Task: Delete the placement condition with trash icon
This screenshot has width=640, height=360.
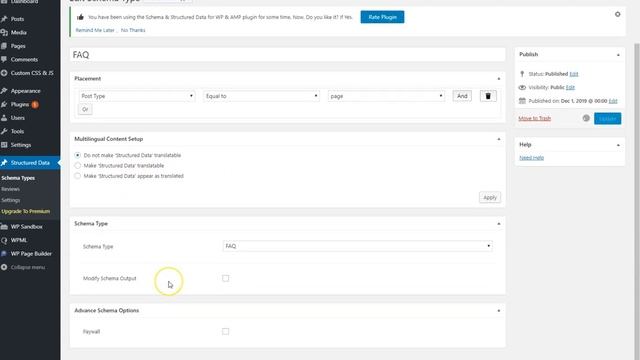Action: pos(488,96)
